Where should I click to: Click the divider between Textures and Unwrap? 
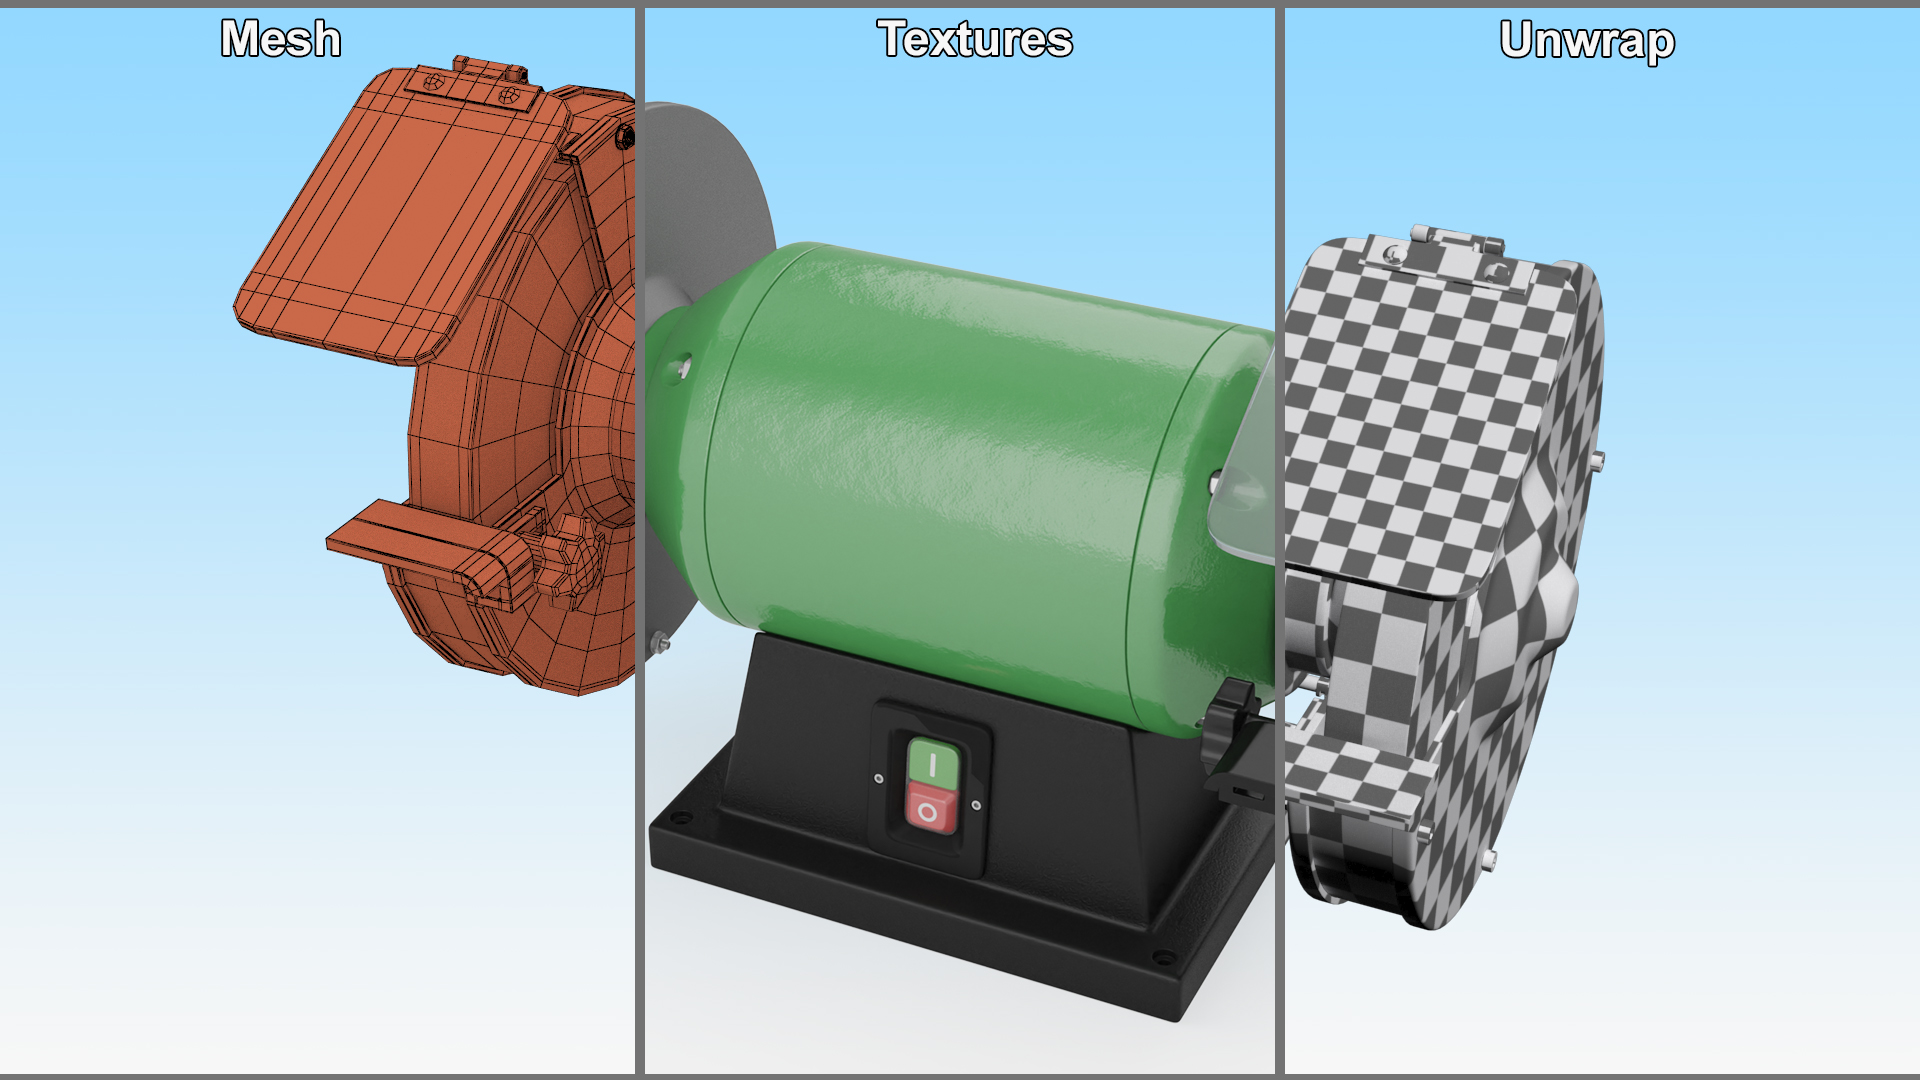point(1279,540)
